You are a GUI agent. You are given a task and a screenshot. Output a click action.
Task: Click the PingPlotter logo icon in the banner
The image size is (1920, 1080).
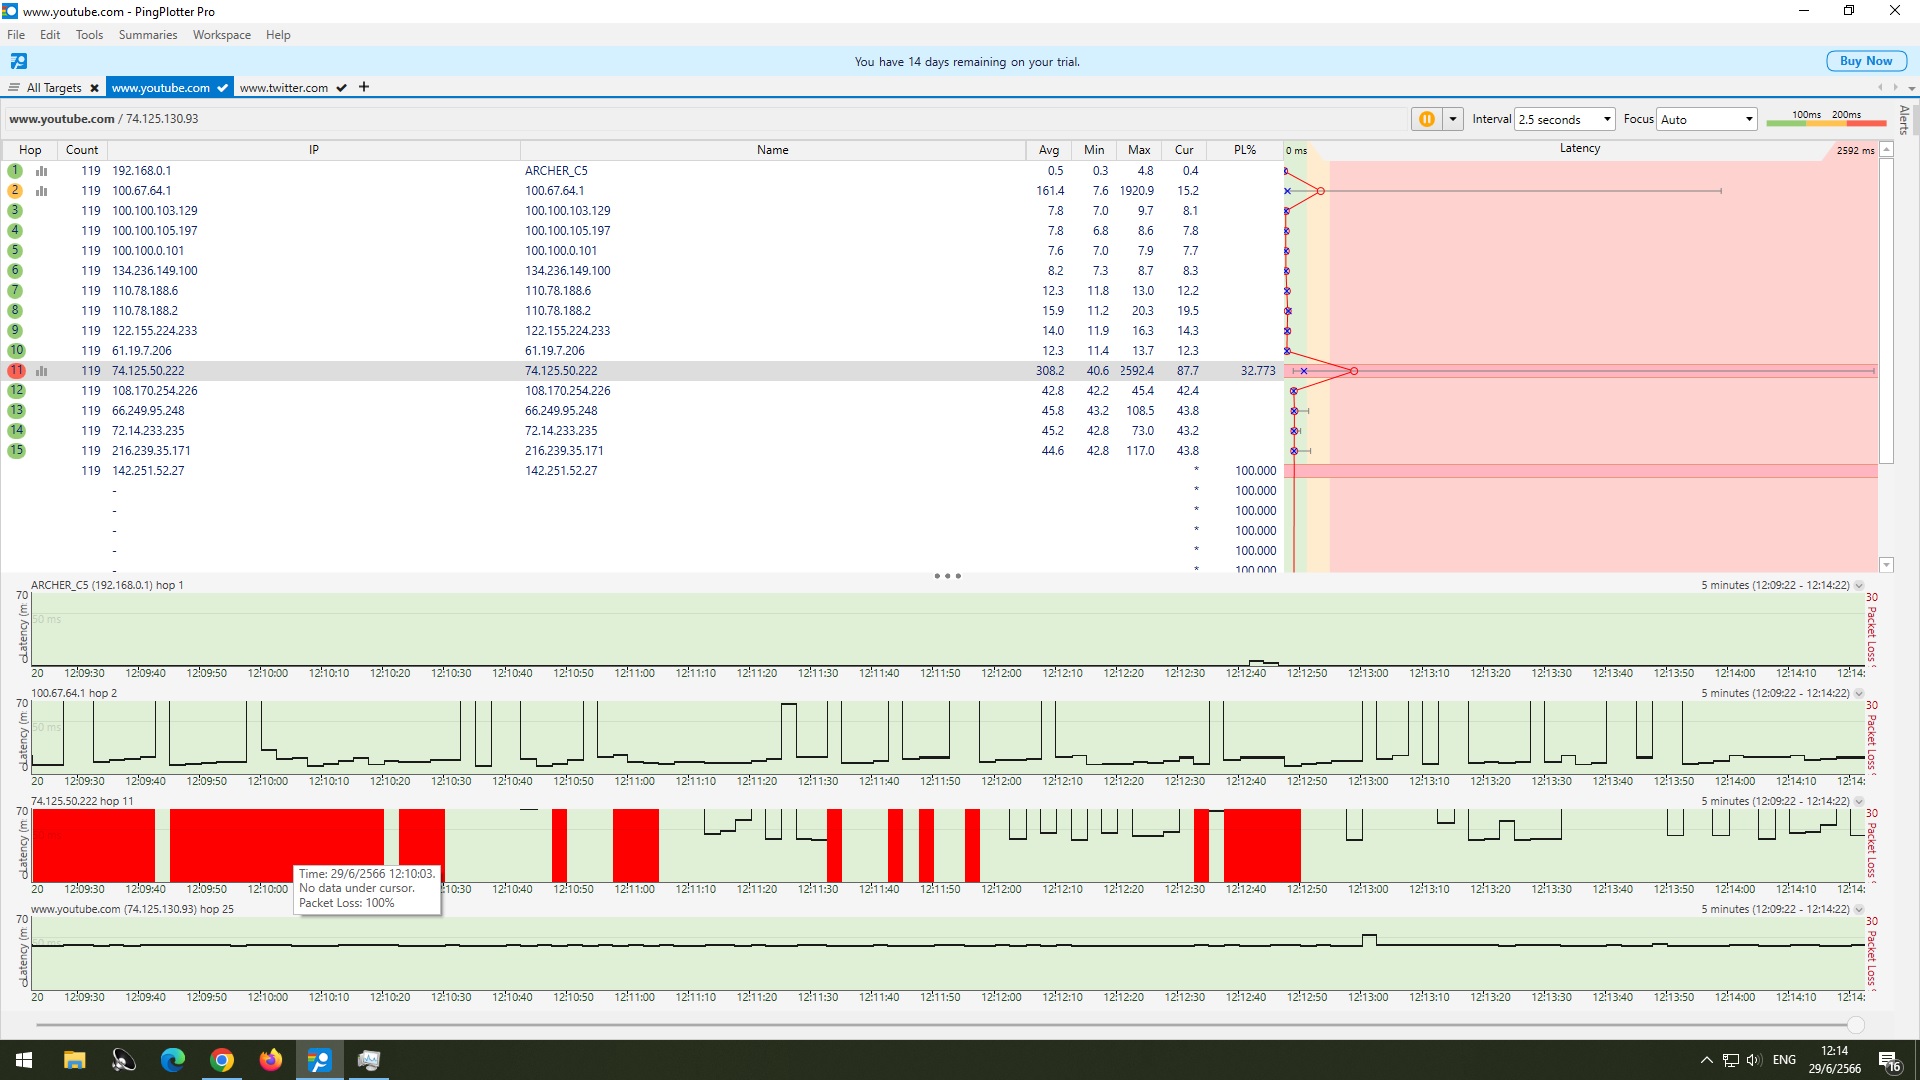18,61
